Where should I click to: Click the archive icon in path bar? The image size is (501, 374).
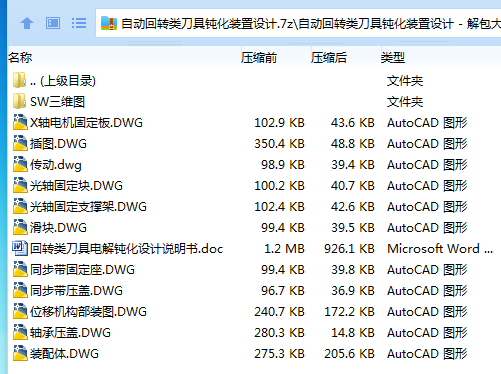pyautogui.click(x=109, y=23)
